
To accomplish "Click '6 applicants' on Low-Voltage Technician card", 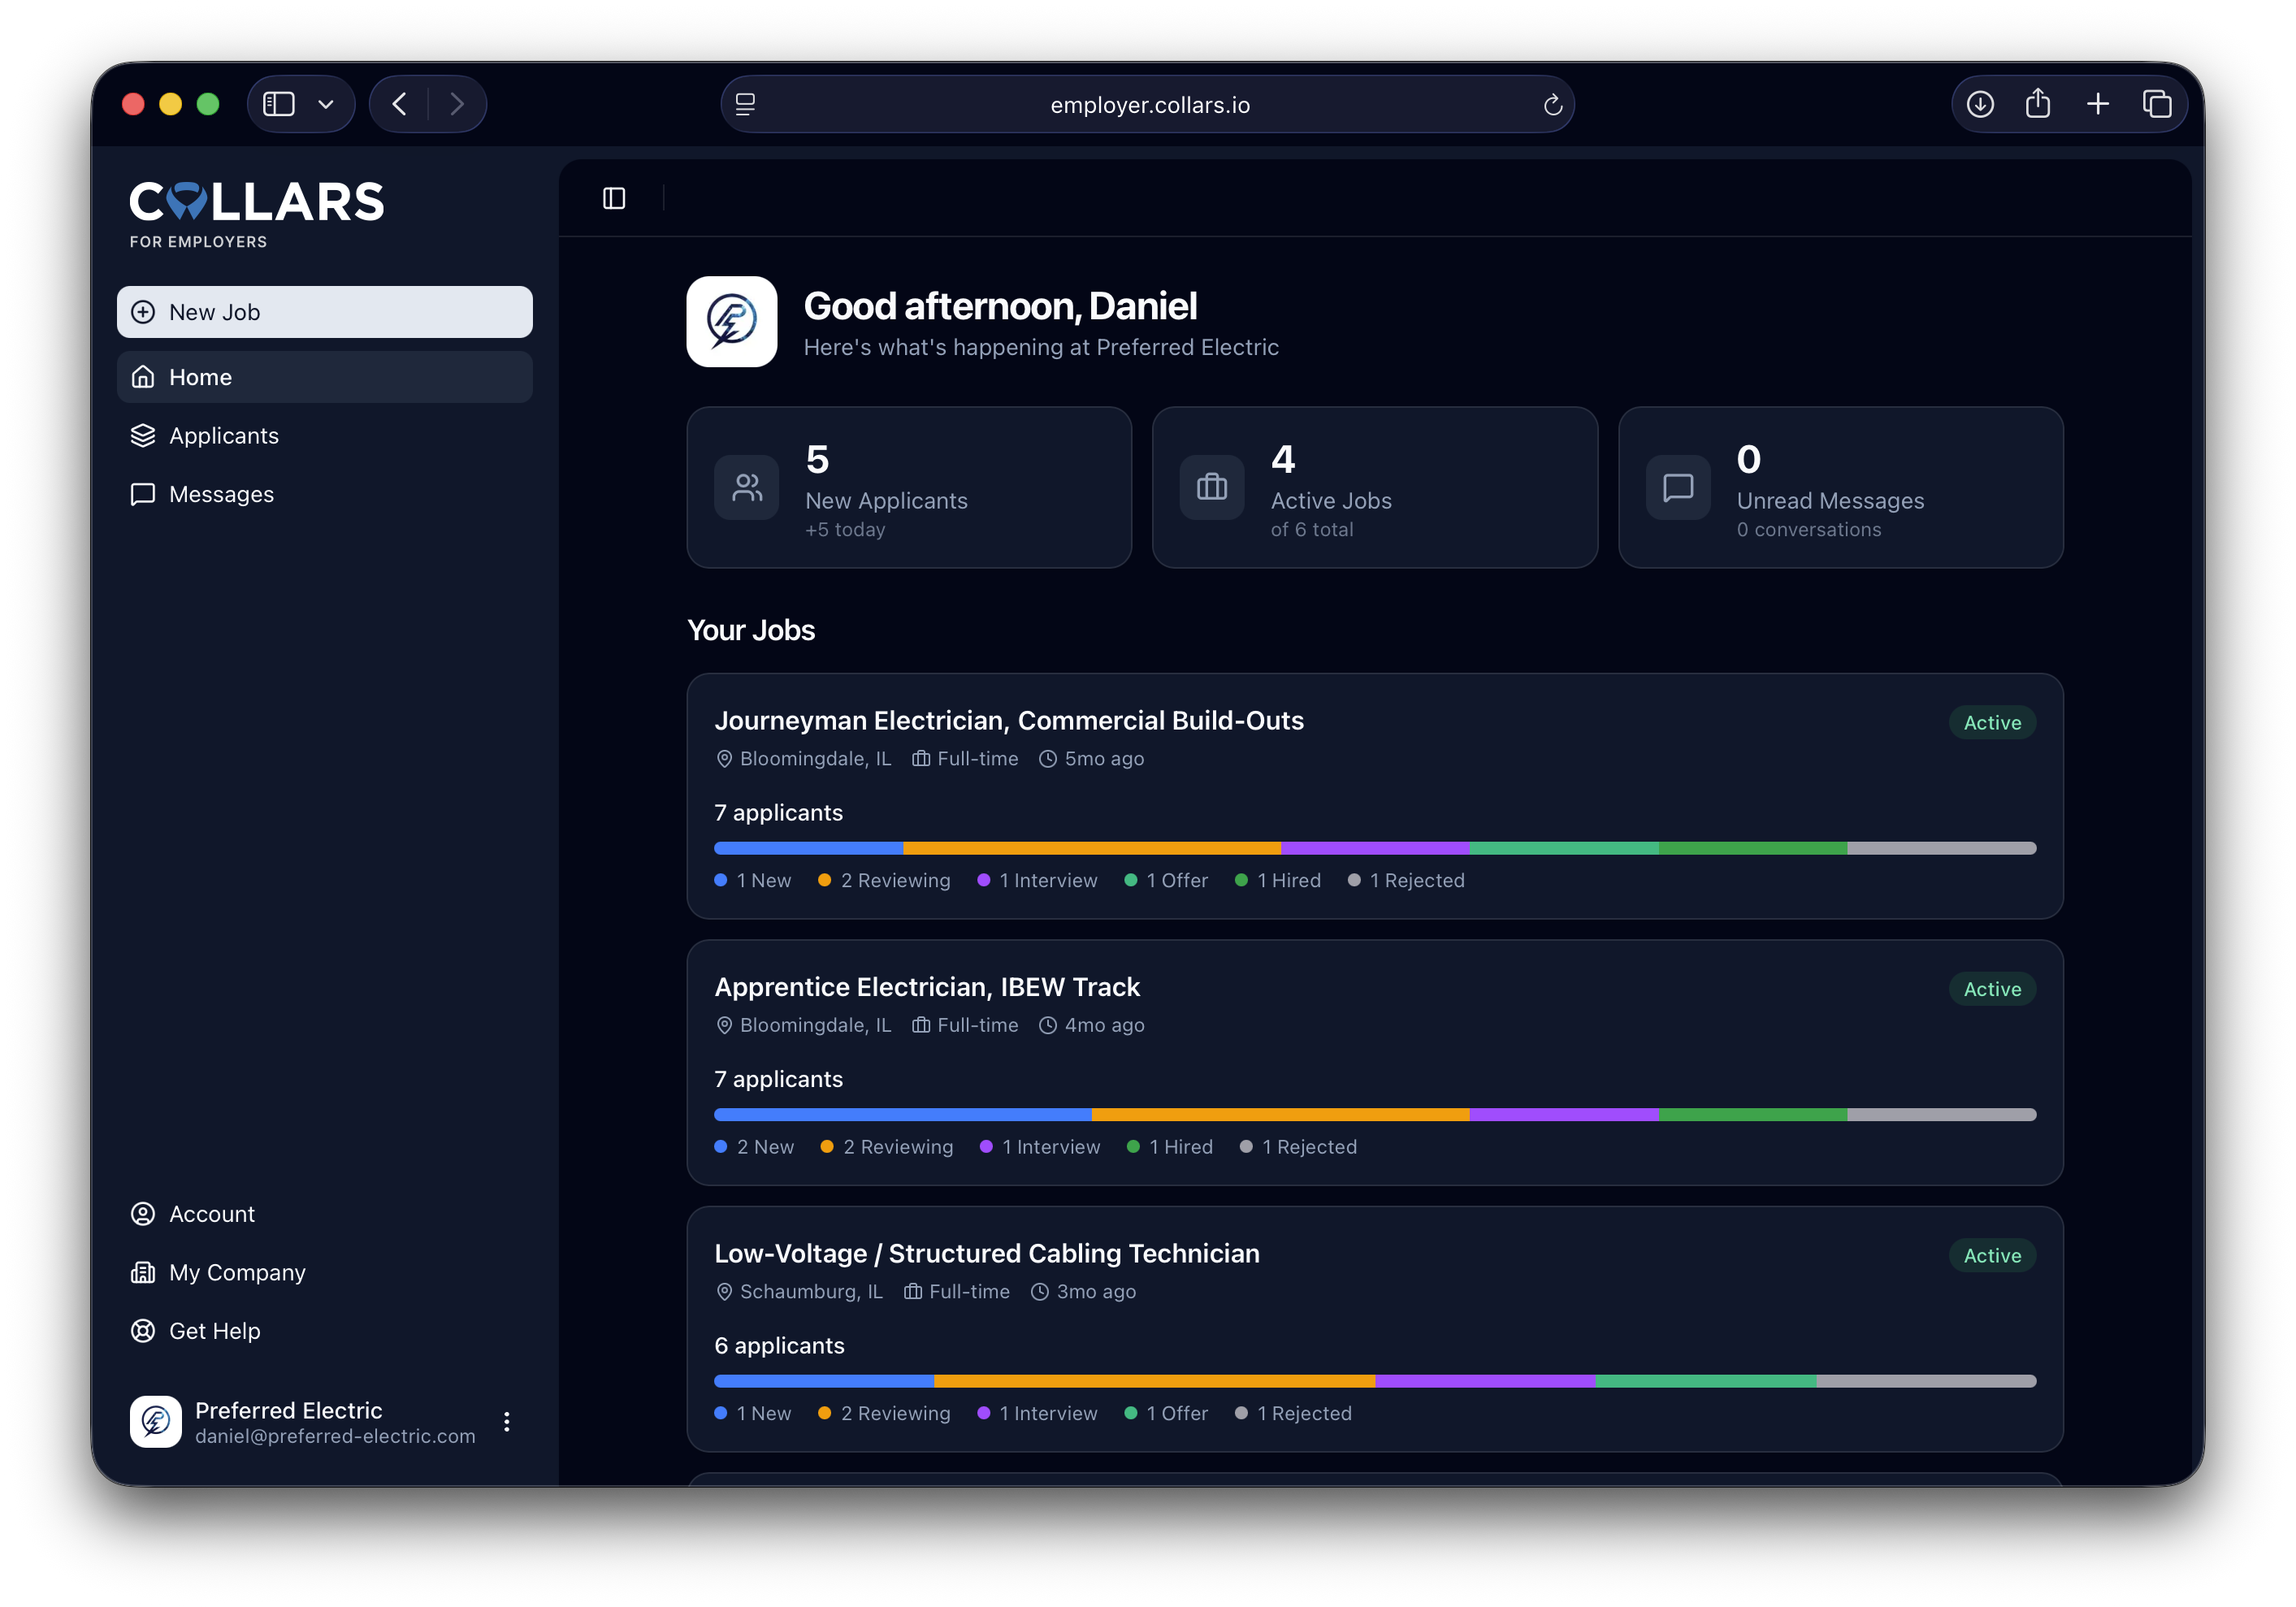I will point(779,1346).
